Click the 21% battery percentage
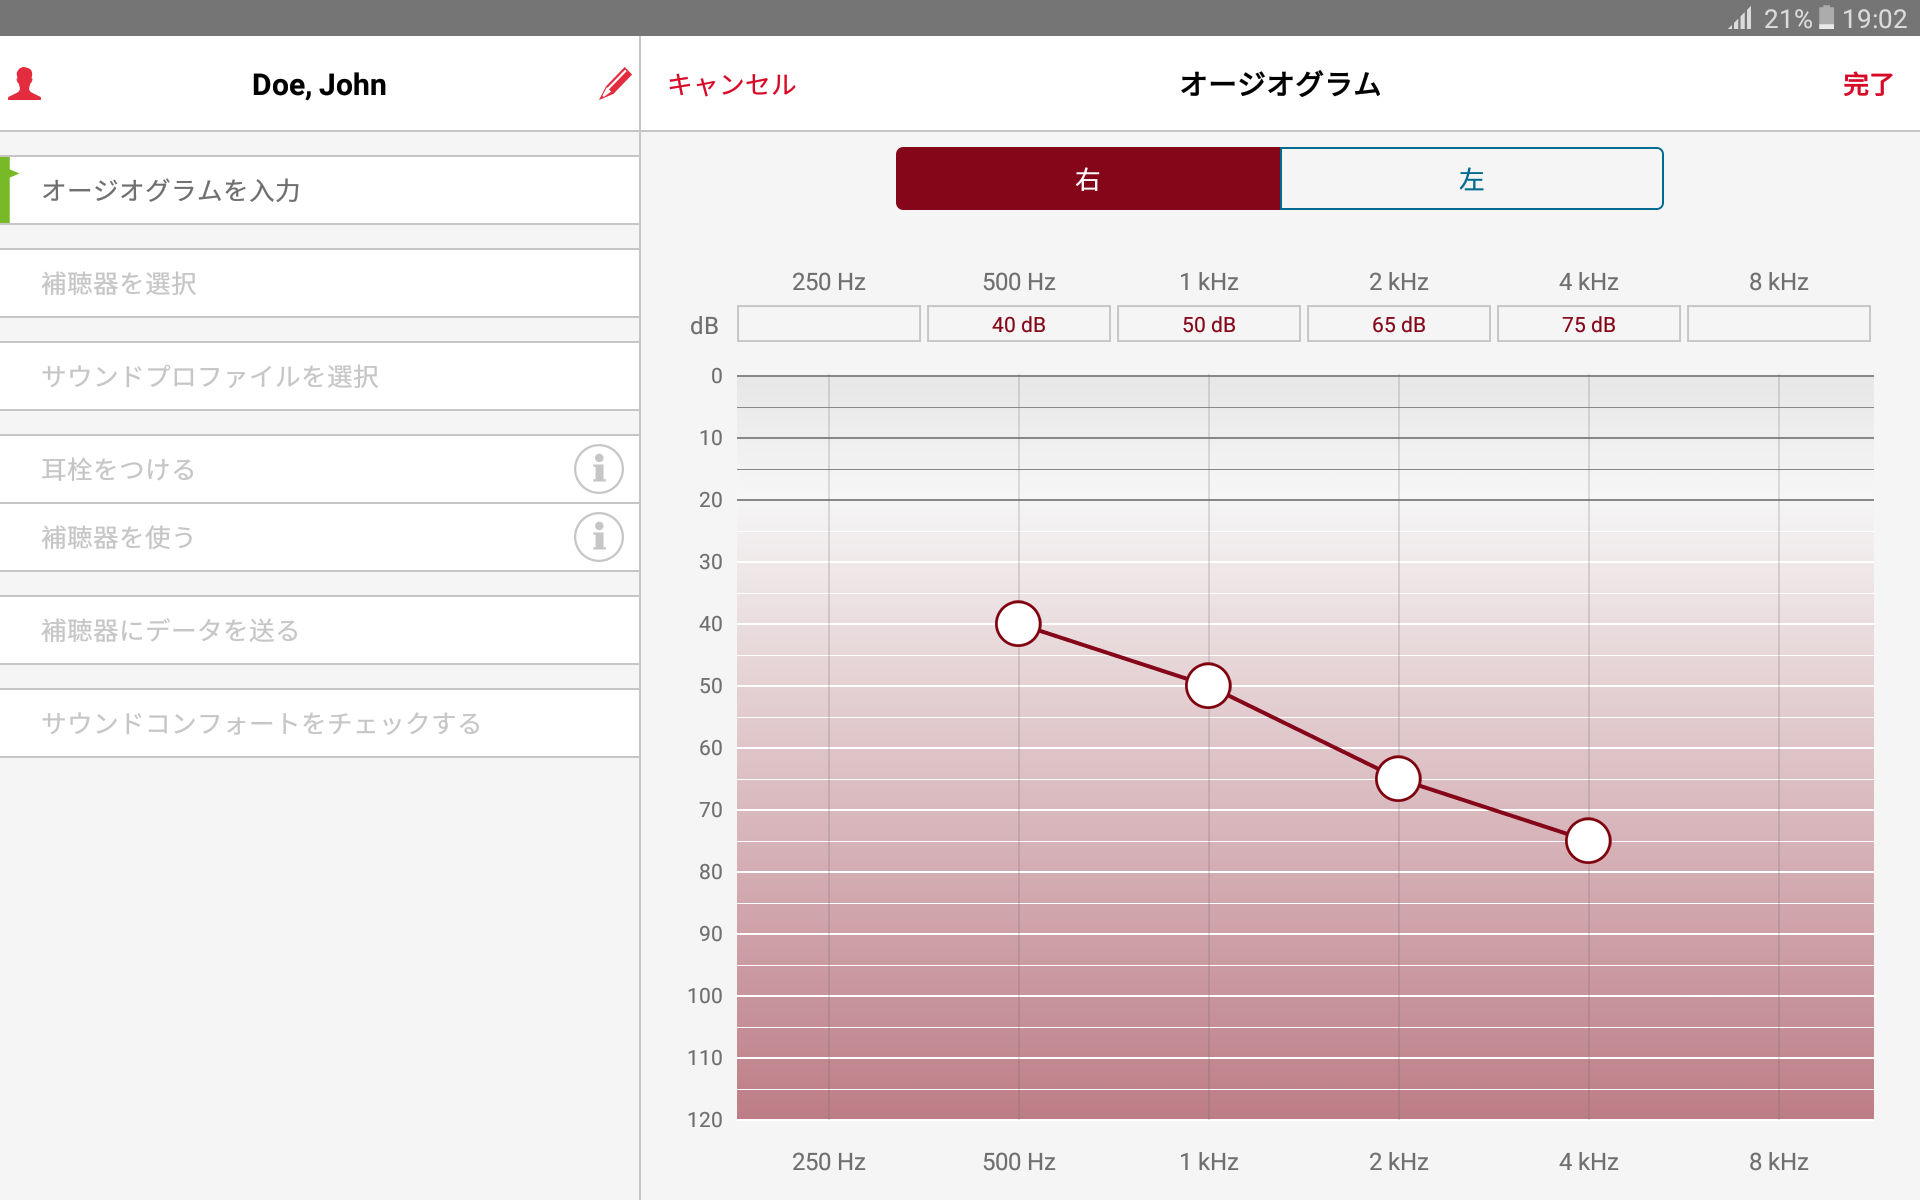Screen dimensions: 1920x1200 click(1788, 19)
